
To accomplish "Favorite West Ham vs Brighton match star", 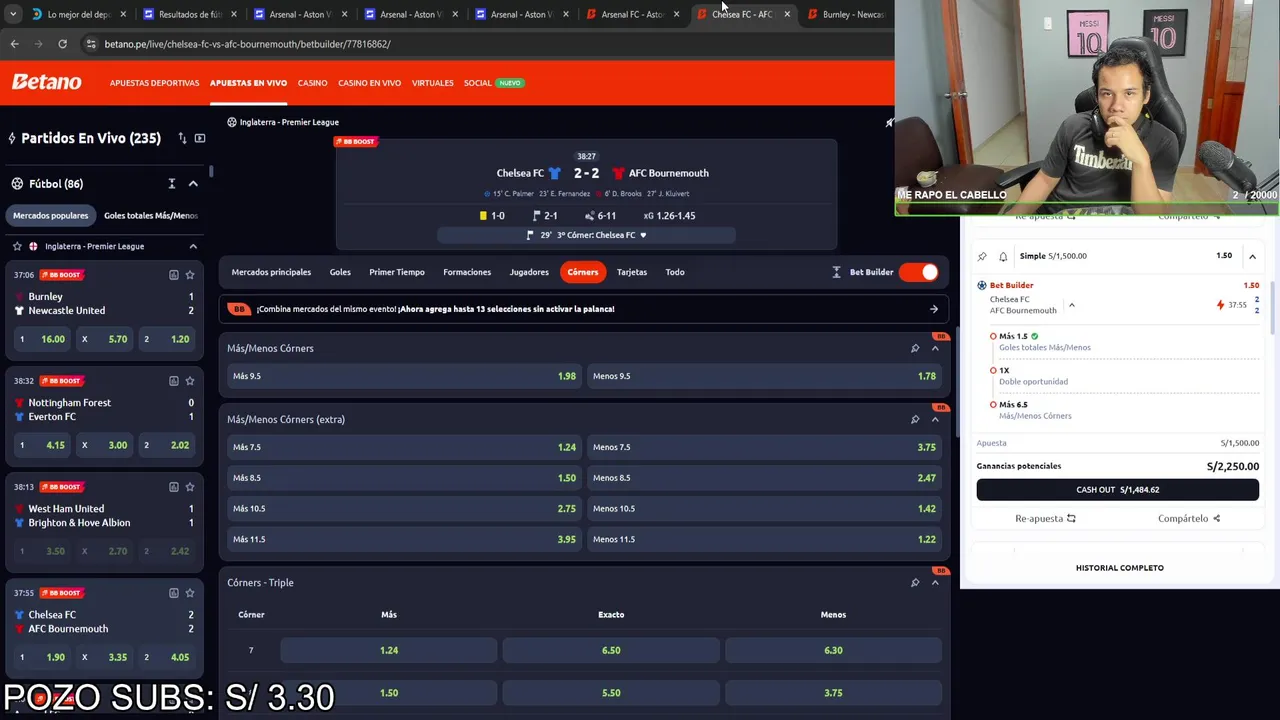I will (190, 487).
